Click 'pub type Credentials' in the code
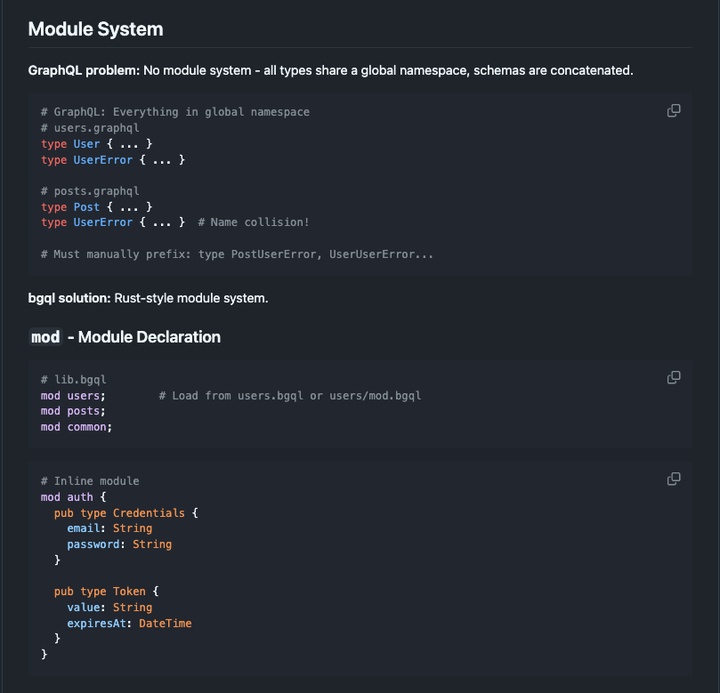Image resolution: width=720 pixels, height=693 pixels. (x=125, y=513)
